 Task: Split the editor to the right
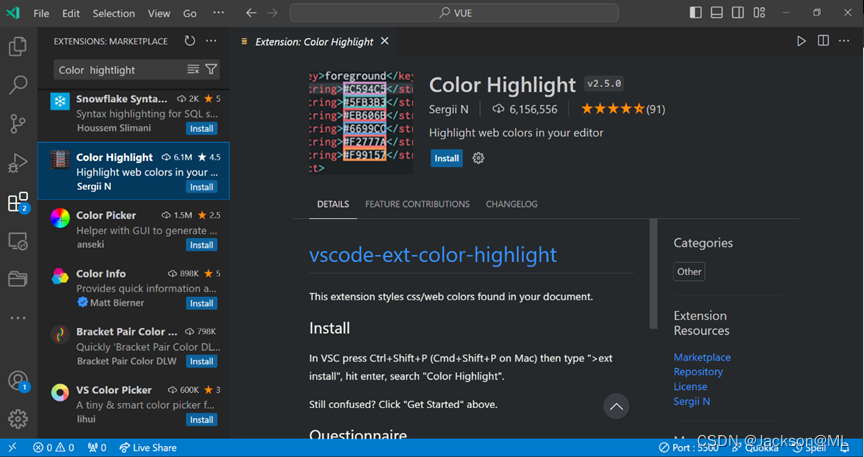click(823, 41)
